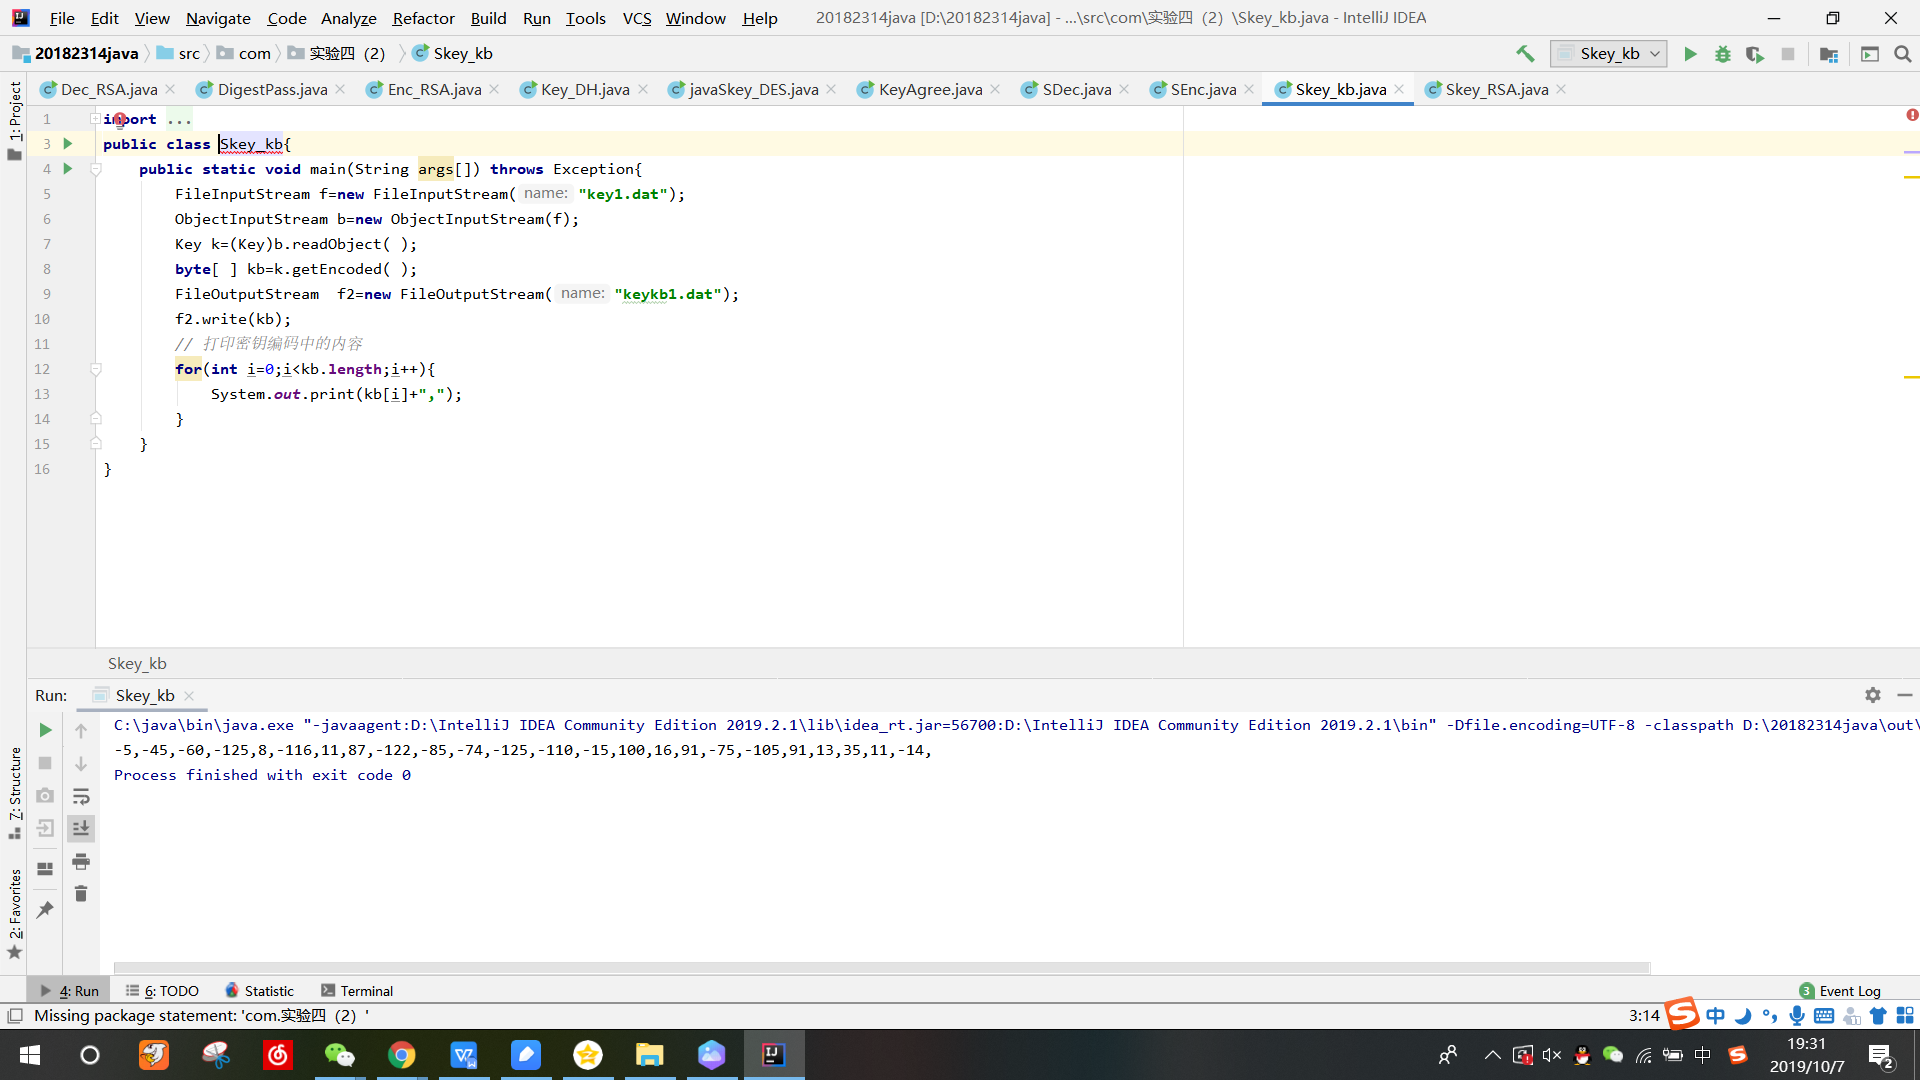Click the green Run button in toolbar
The width and height of the screenshot is (1920, 1080).
click(1690, 54)
